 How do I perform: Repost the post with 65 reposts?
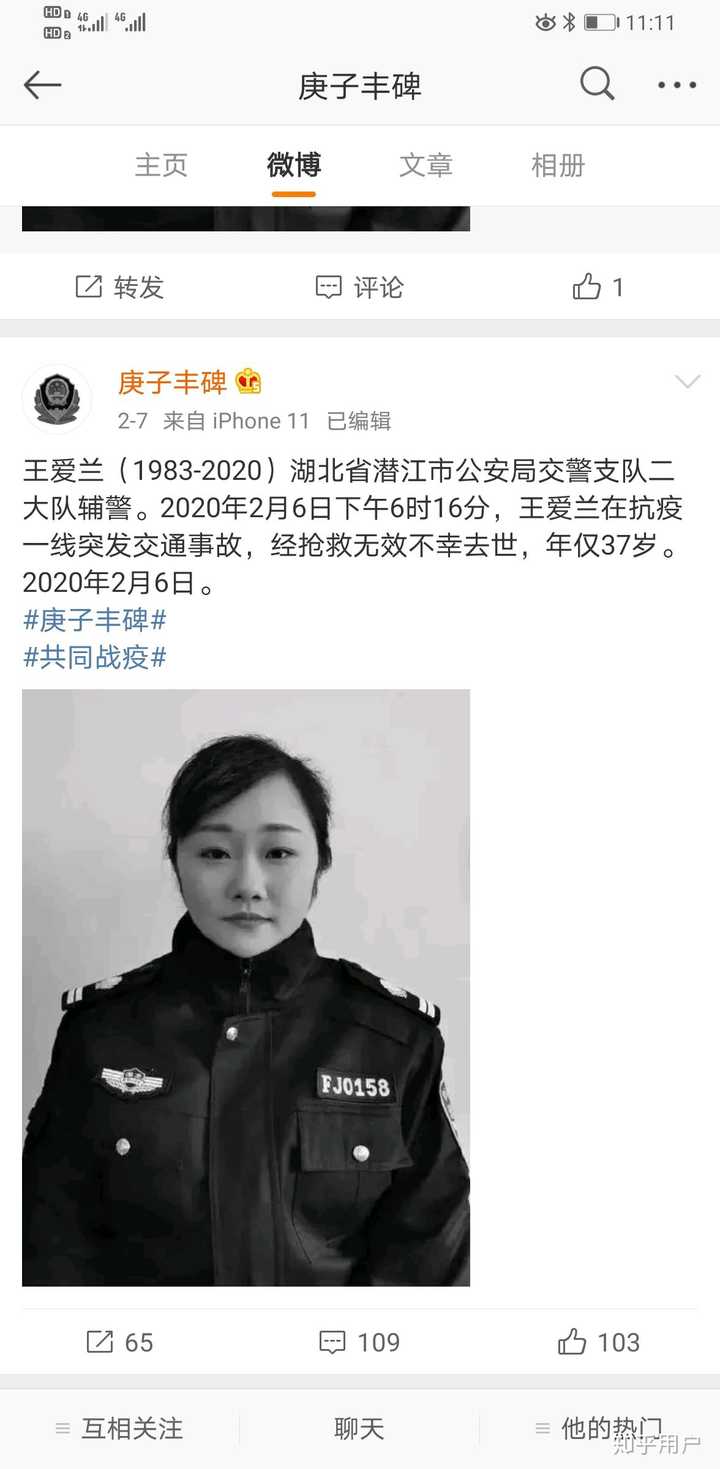pyautogui.click(x=100, y=1342)
